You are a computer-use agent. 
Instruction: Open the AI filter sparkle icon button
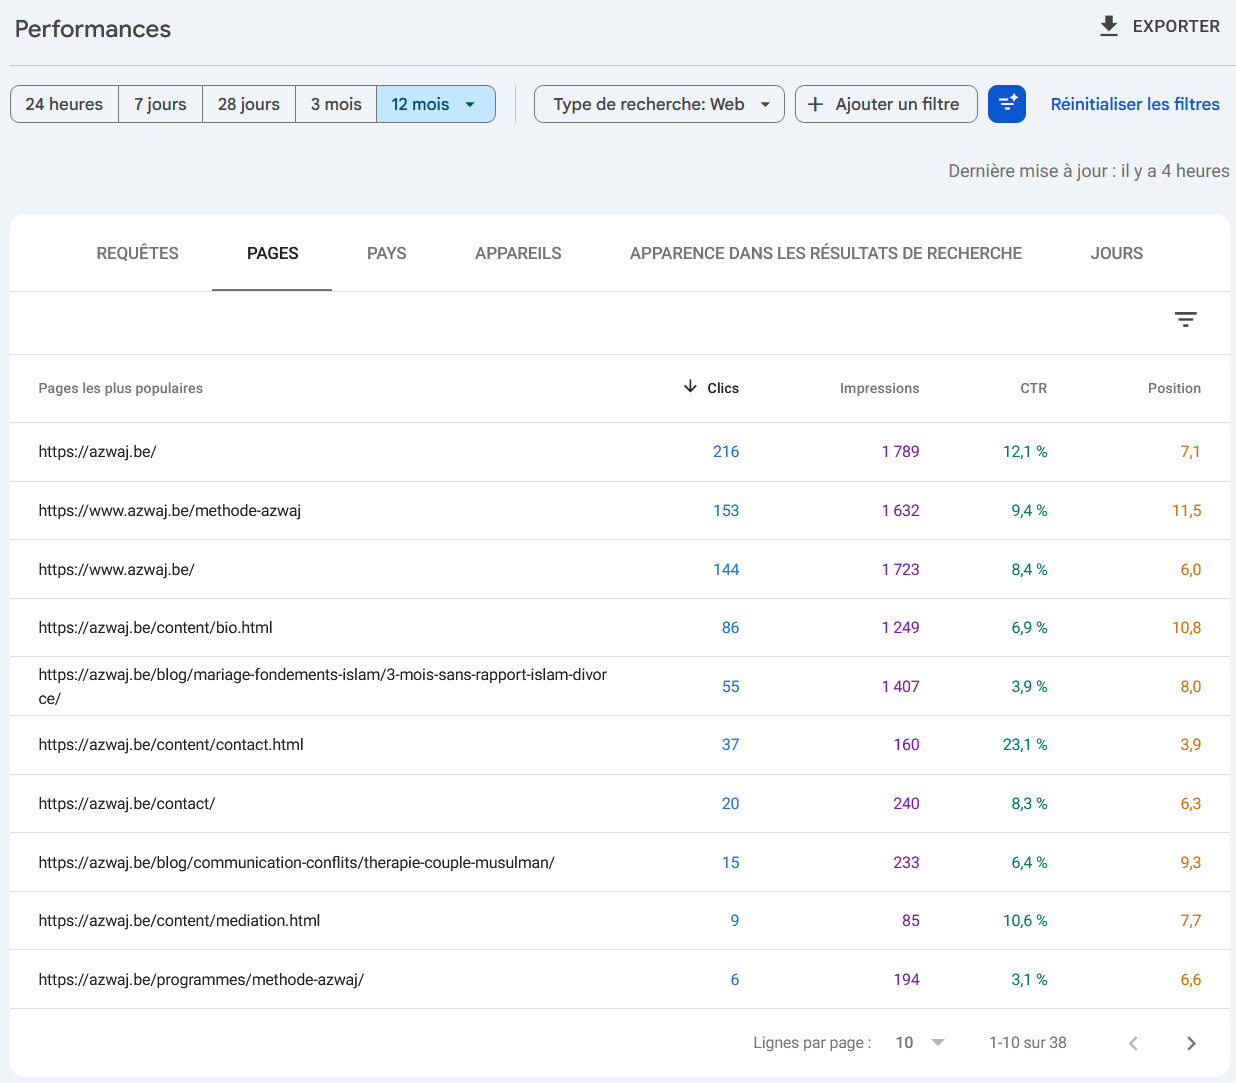click(x=1007, y=104)
